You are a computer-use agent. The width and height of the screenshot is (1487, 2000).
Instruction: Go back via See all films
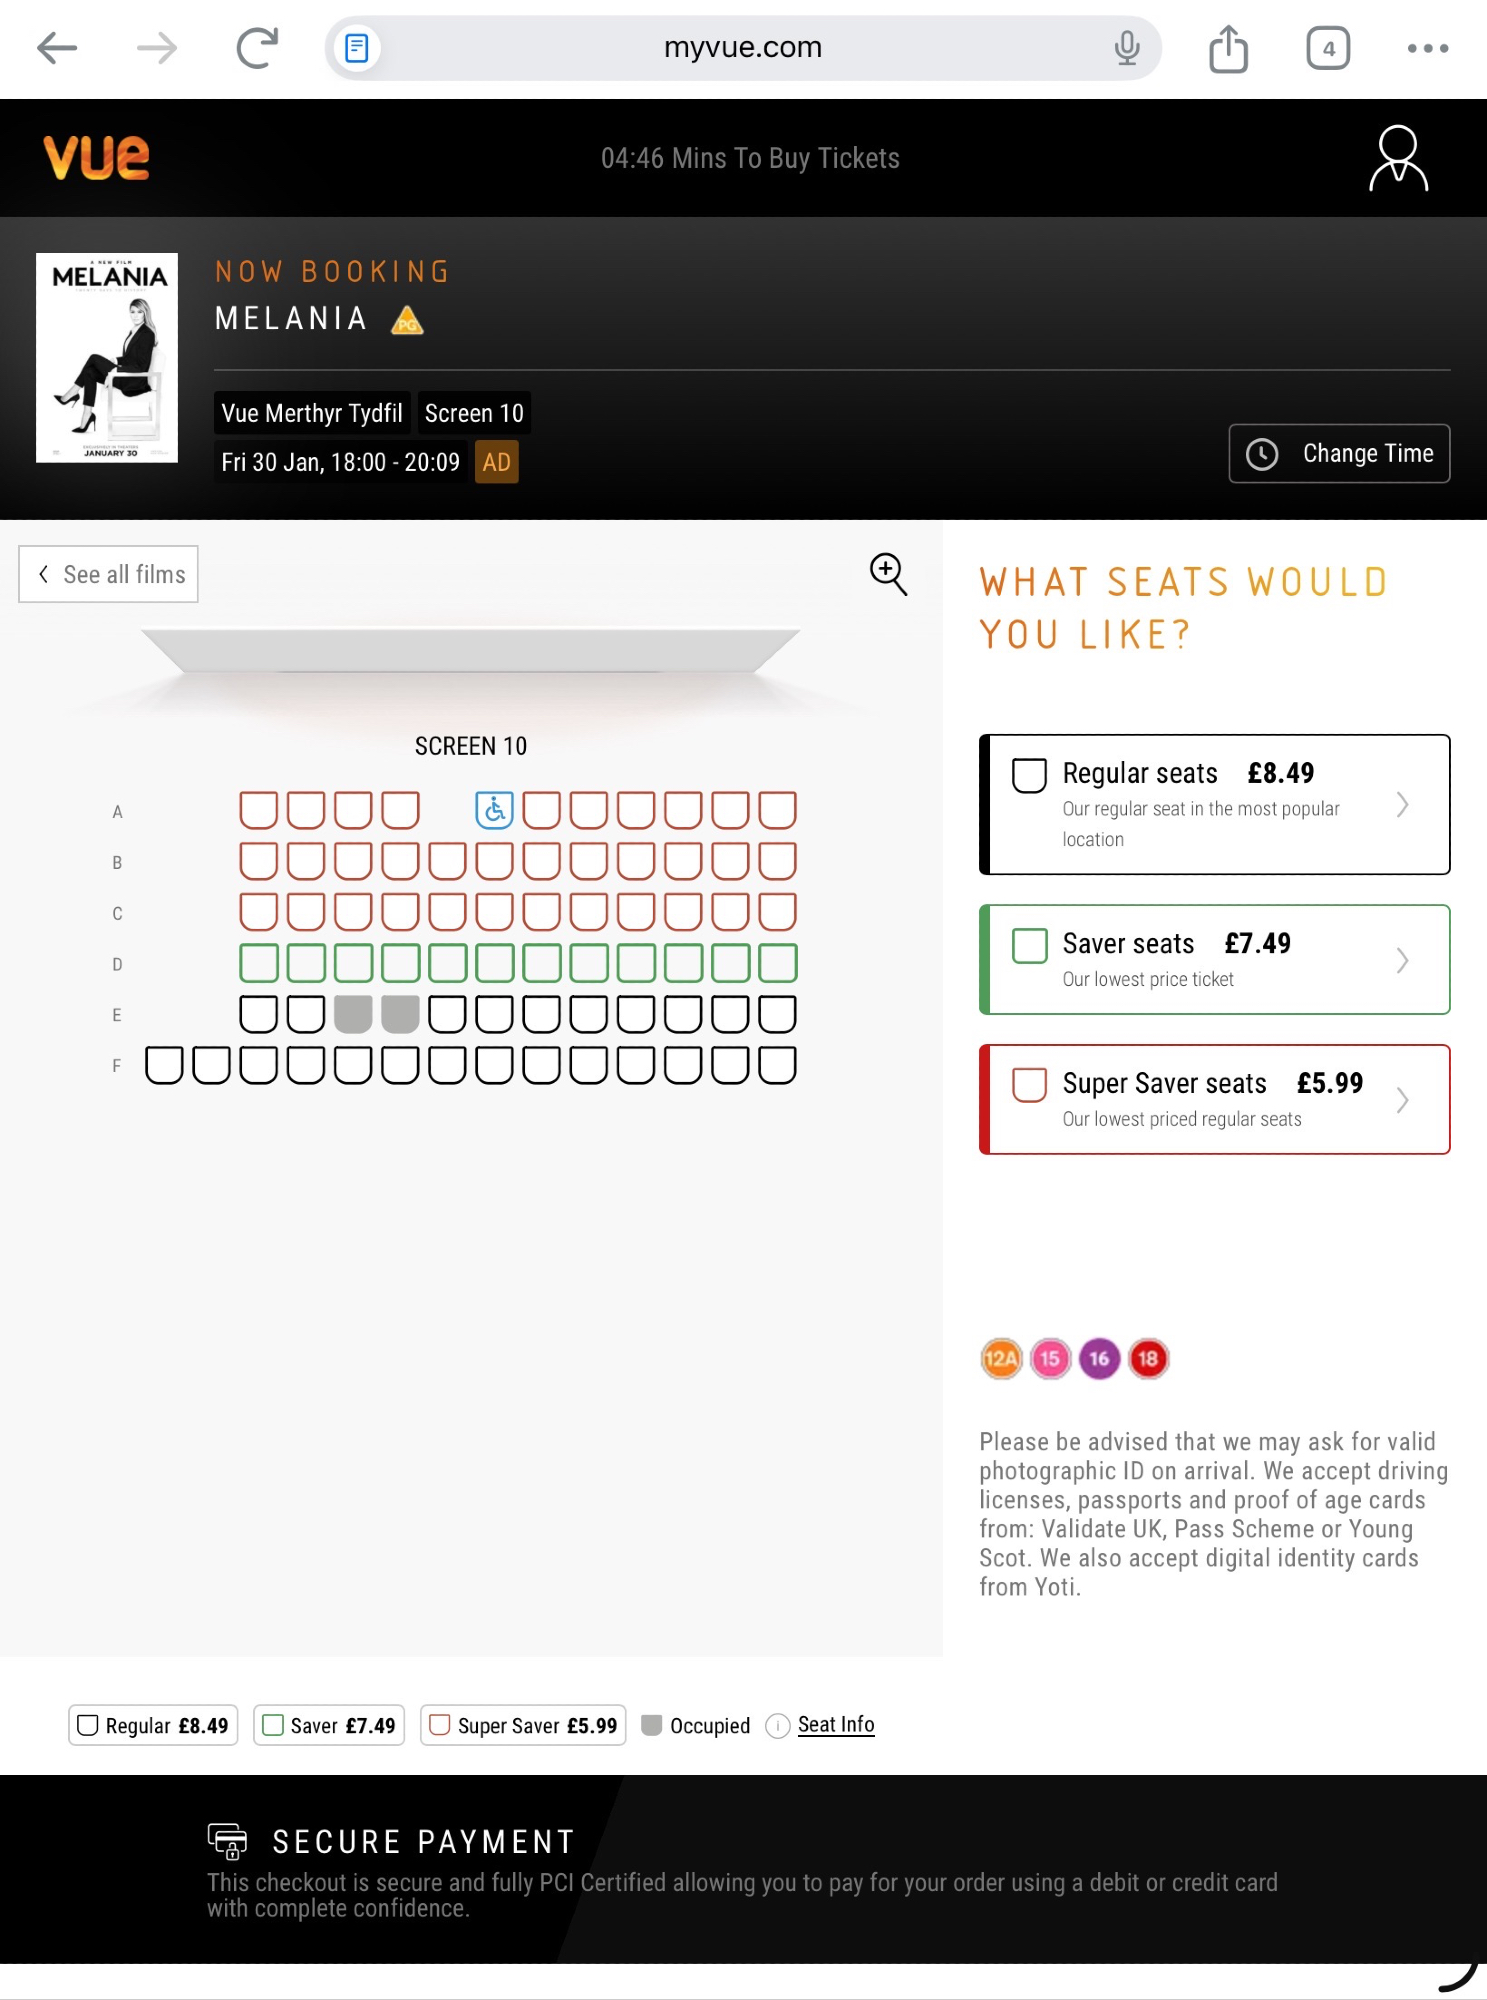(x=109, y=575)
